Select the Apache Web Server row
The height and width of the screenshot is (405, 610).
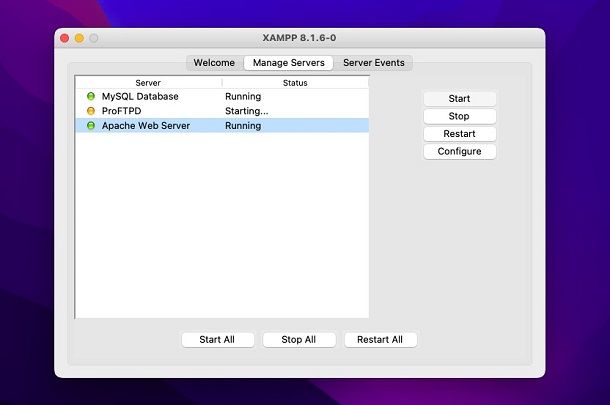222,126
